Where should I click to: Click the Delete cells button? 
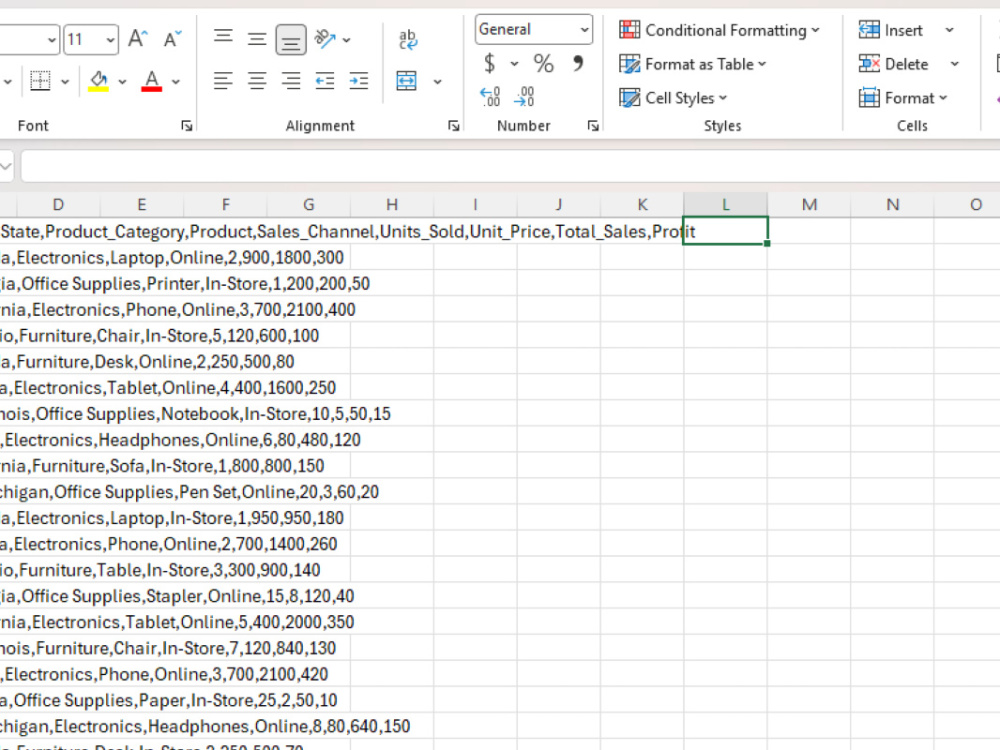click(x=893, y=64)
